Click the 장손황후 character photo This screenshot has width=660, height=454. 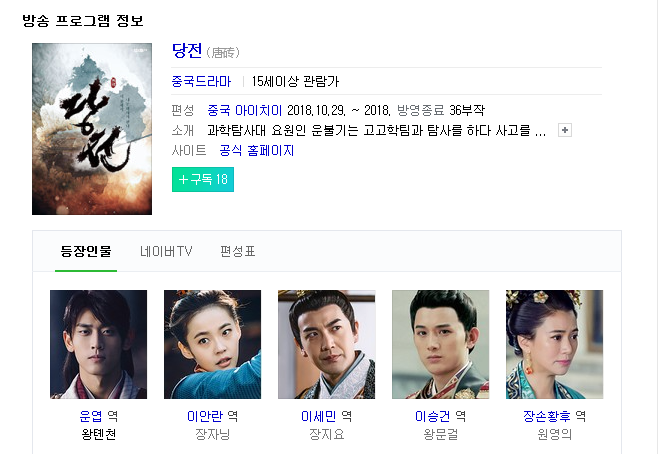pos(554,344)
